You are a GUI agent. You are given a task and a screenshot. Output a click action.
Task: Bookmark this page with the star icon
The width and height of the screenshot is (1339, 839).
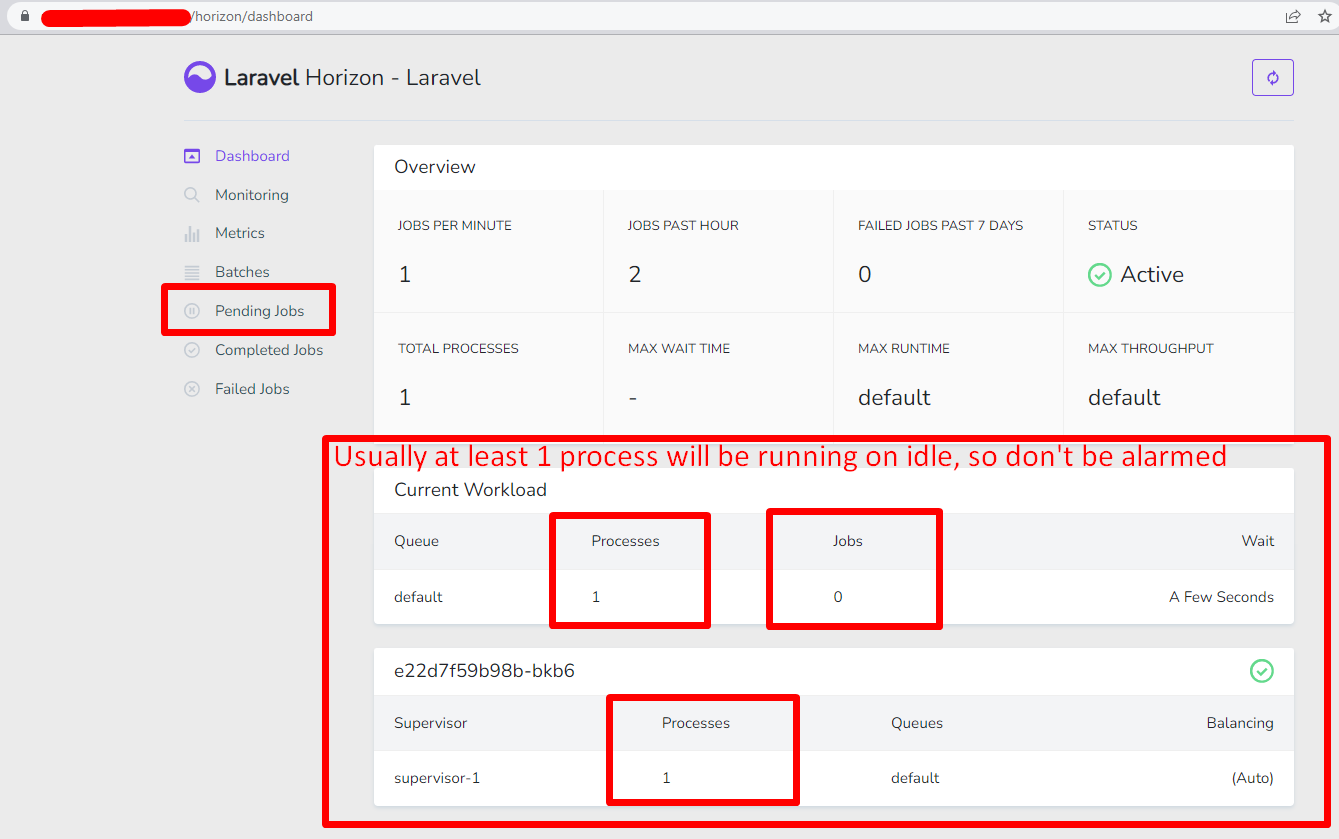click(1326, 16)
